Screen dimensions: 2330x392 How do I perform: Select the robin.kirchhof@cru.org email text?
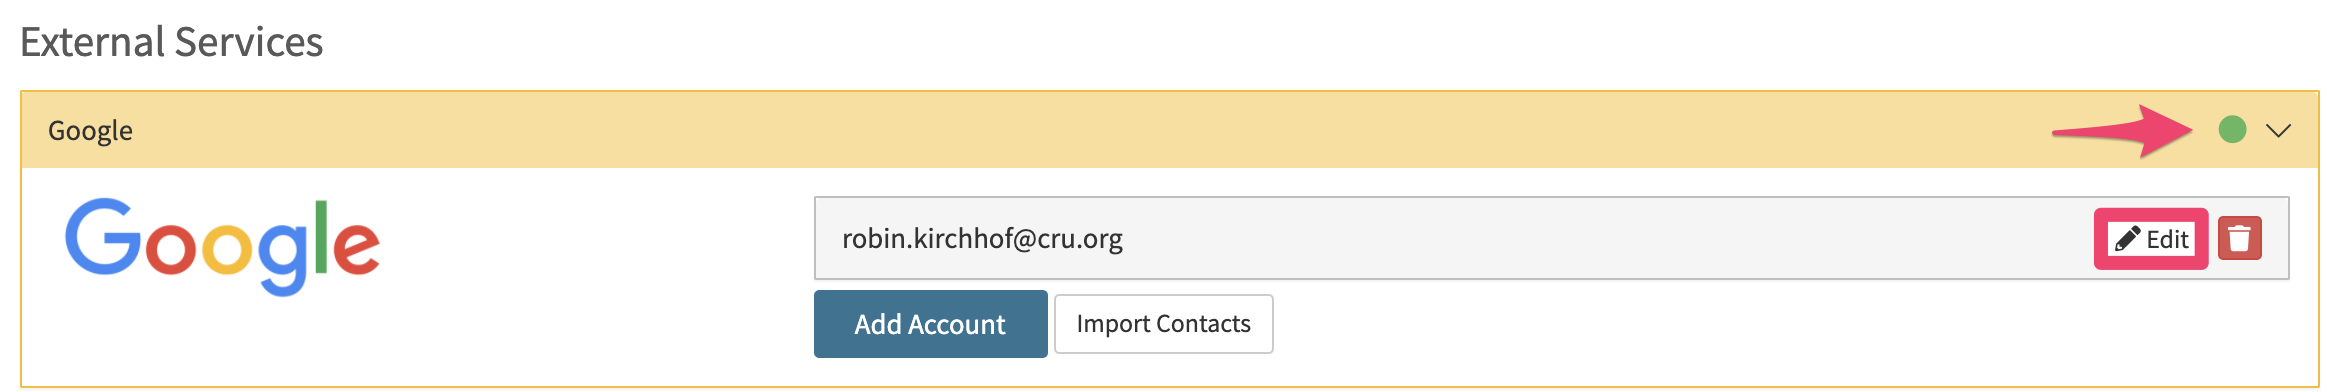(x=982, y=239)
